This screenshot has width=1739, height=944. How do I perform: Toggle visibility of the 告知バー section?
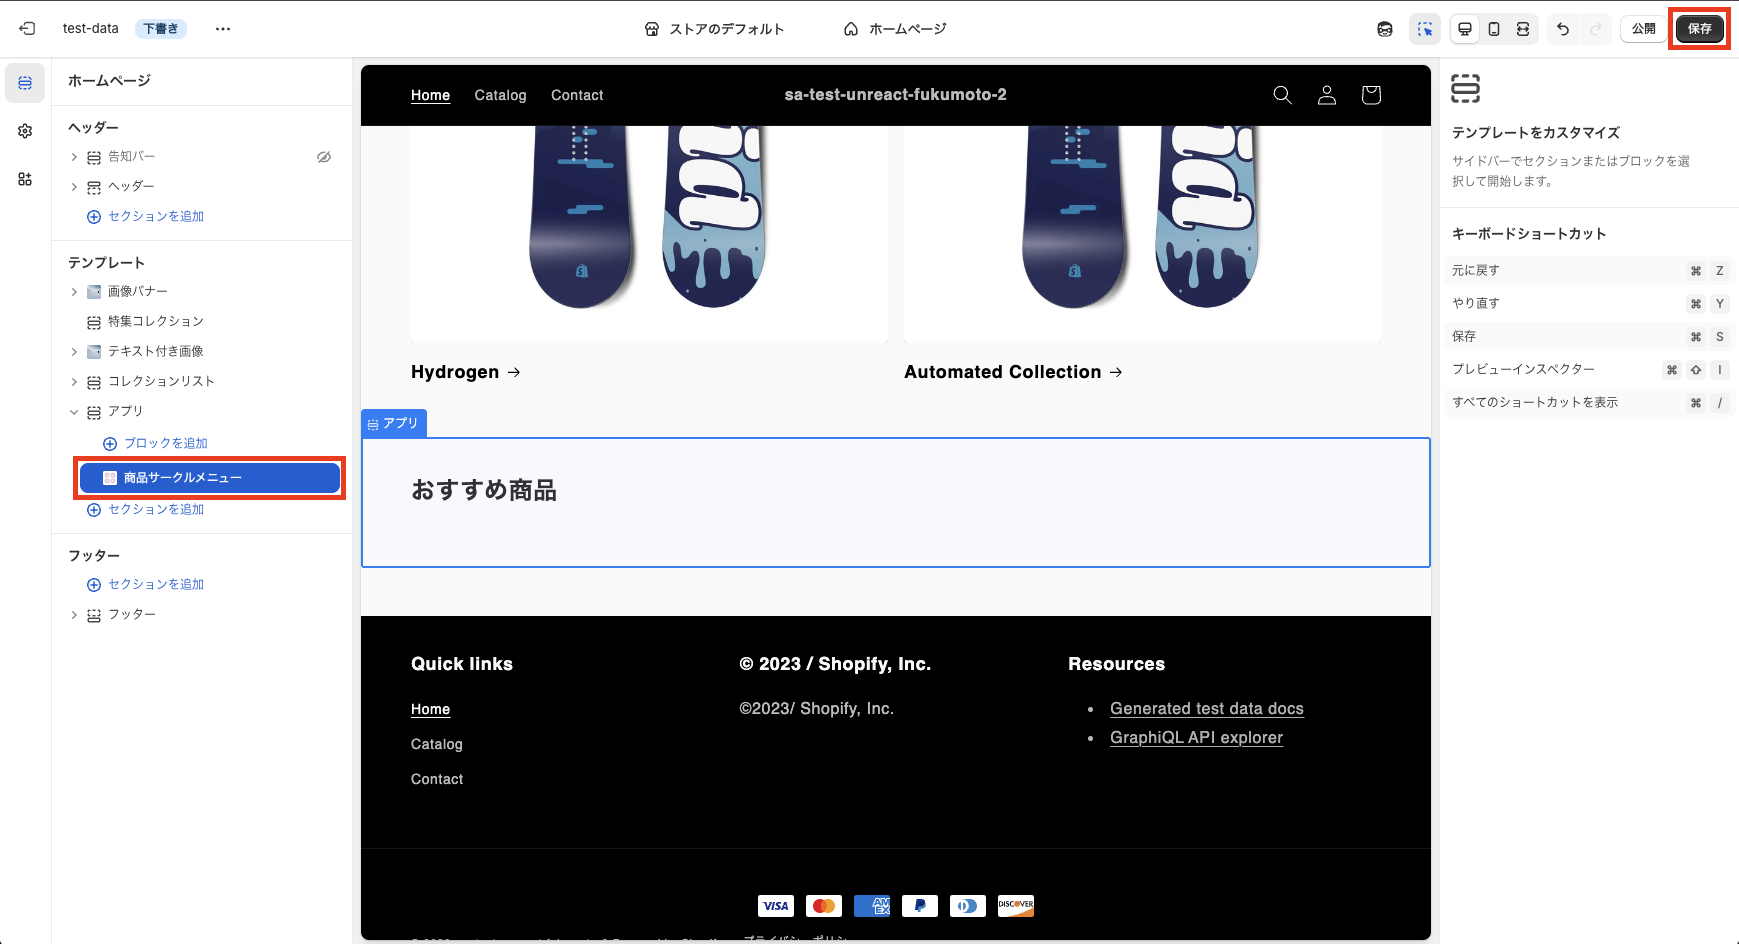click(x=323, y=156)
